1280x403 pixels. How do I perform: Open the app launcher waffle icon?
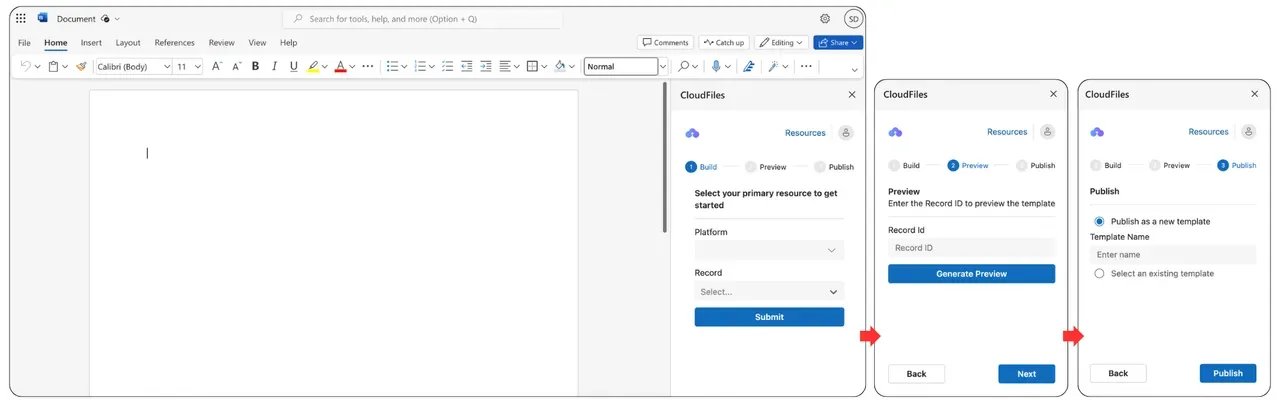[x=21, y=18]
